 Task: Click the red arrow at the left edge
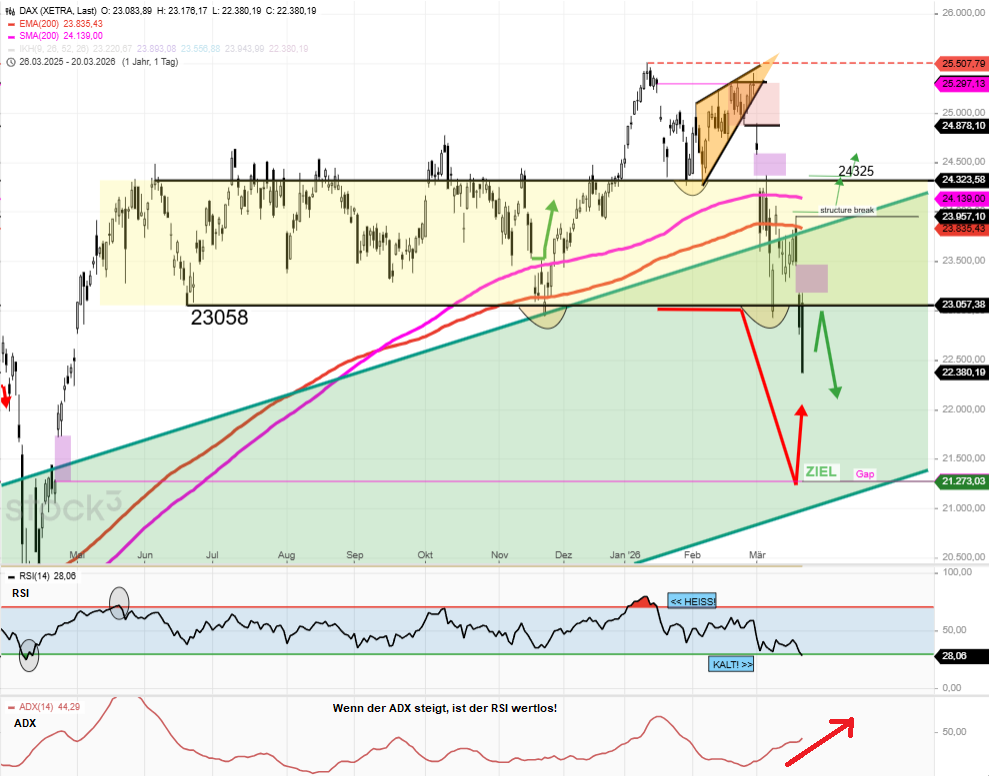tap(5, 397)
